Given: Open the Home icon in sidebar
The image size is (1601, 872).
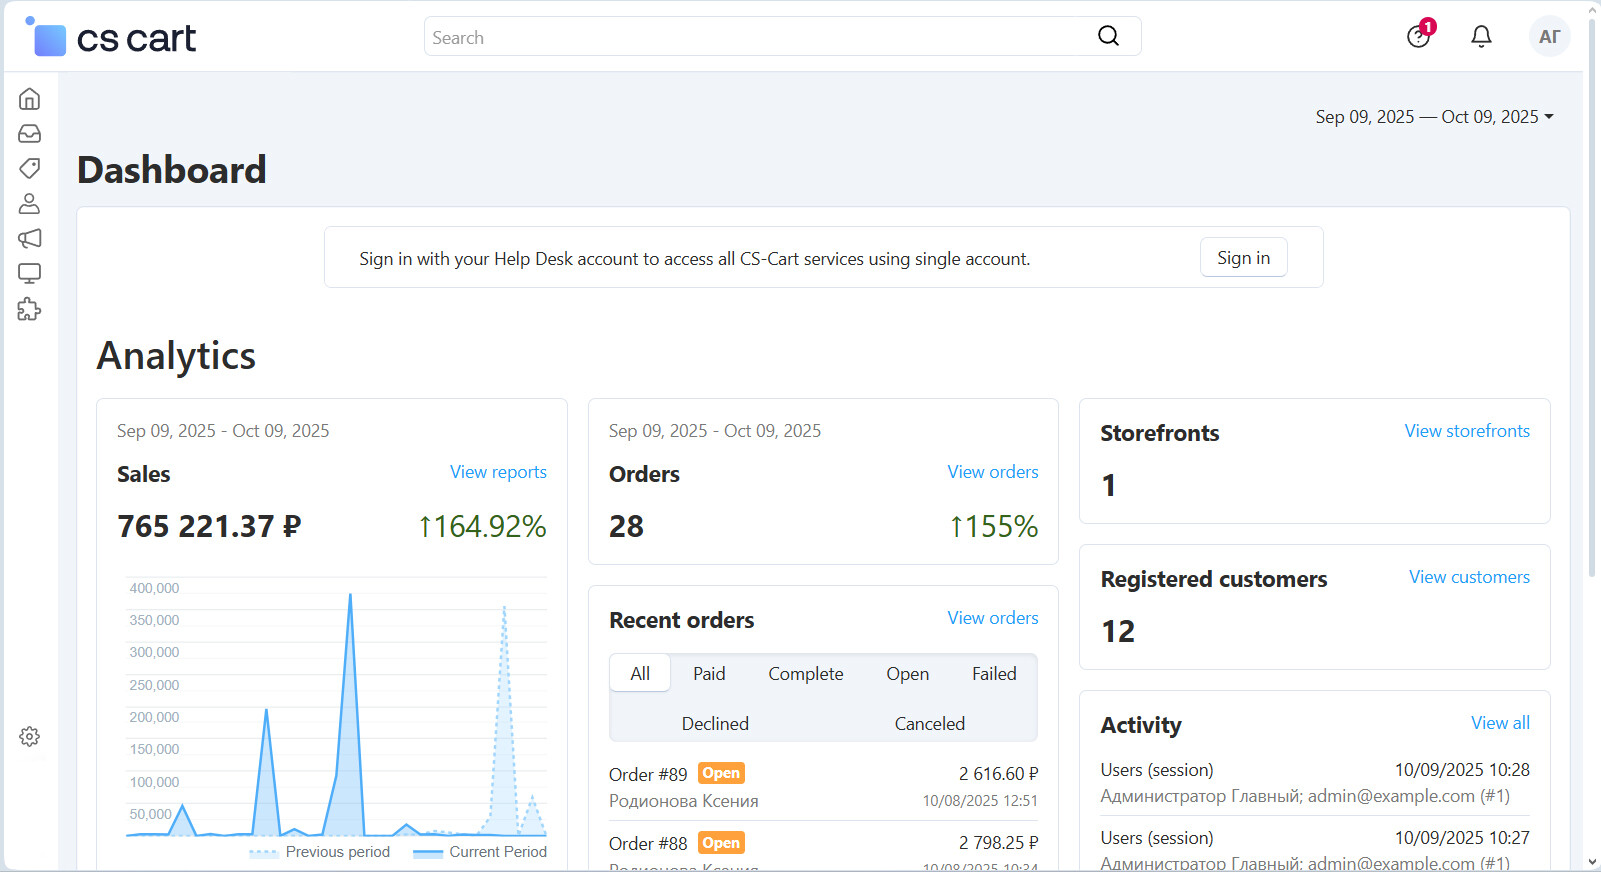Looking at the screenshot, I should [x=30, y=99].
